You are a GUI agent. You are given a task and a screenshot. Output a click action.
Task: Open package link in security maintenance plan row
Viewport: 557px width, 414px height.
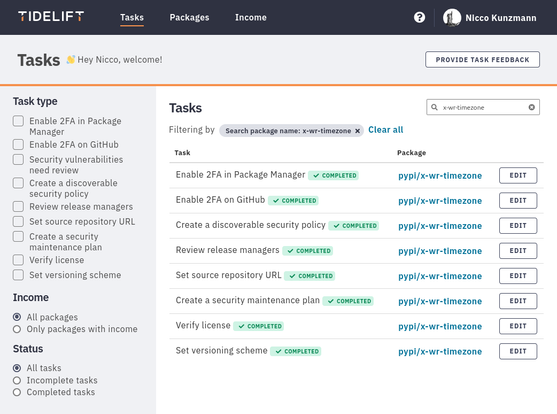pyautogui.click(x=440, y=301)
